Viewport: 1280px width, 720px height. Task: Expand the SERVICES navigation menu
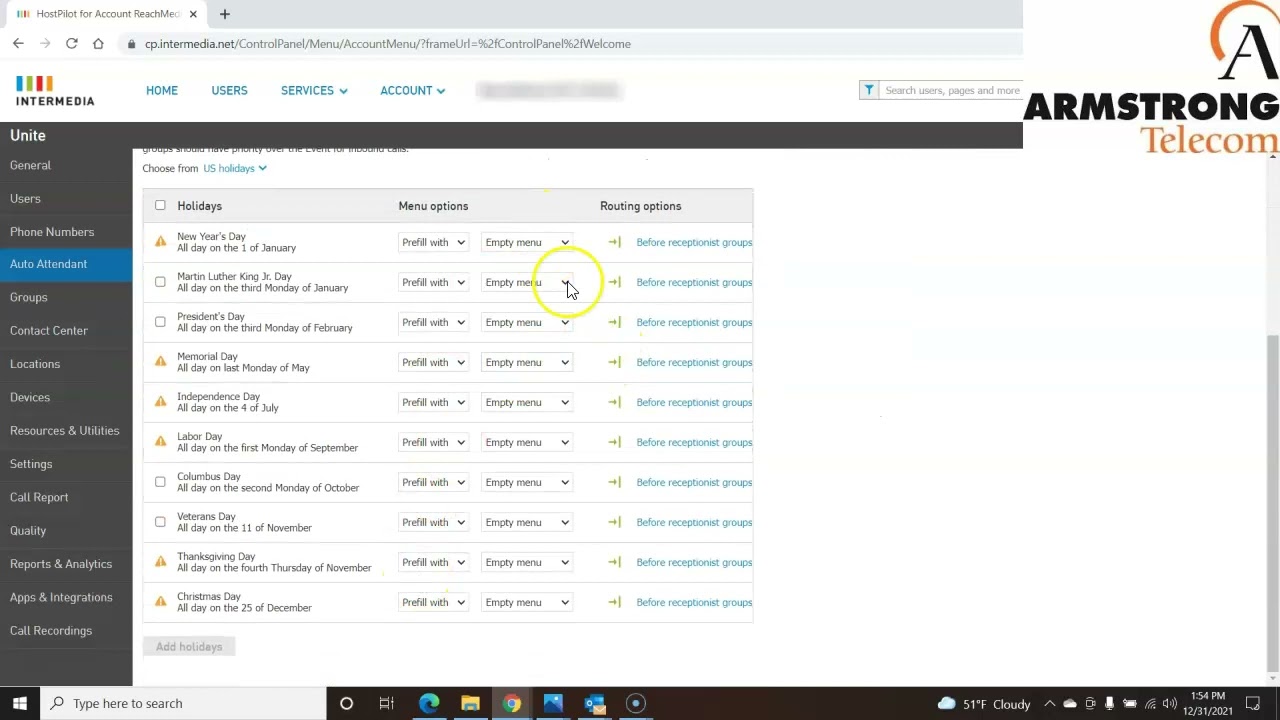[314, 90]
